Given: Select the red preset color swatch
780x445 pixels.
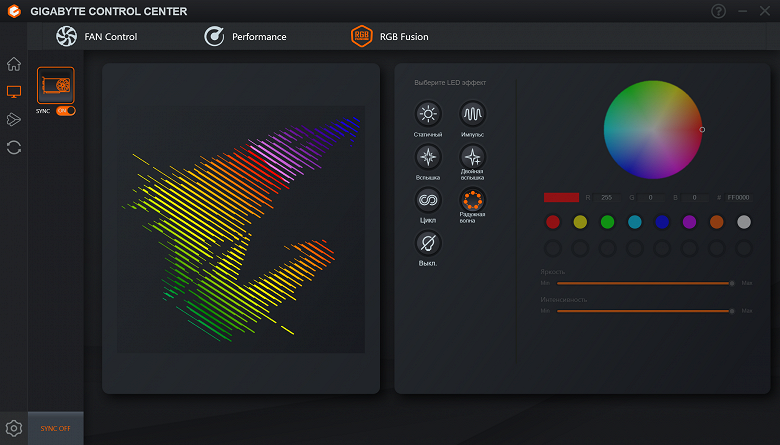Looking at the screenshot, I should (x=553, y=222).
